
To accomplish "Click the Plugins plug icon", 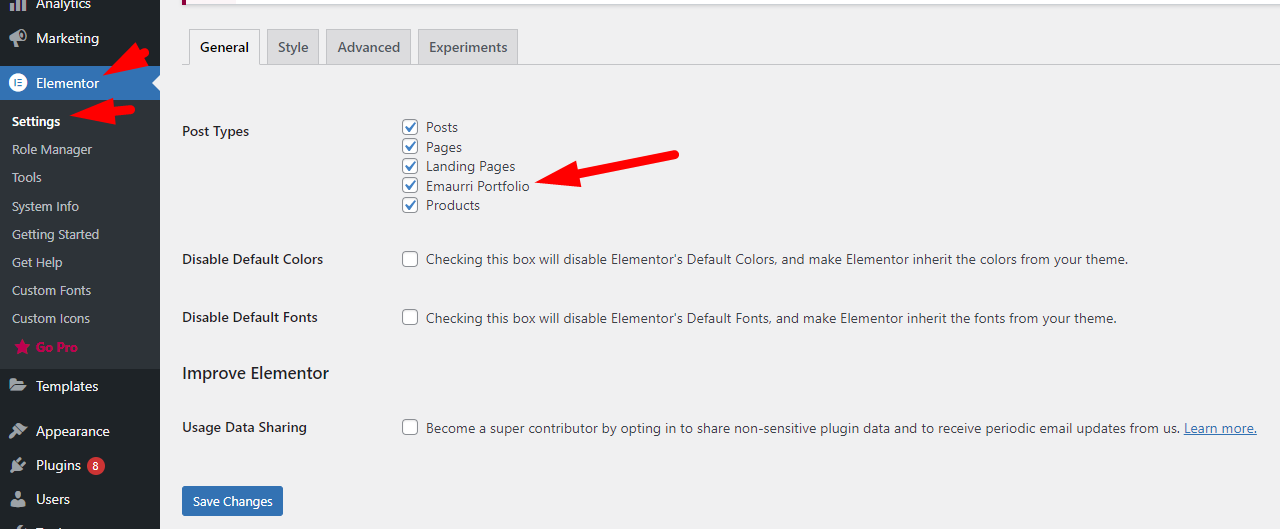I will pos(18,465).
